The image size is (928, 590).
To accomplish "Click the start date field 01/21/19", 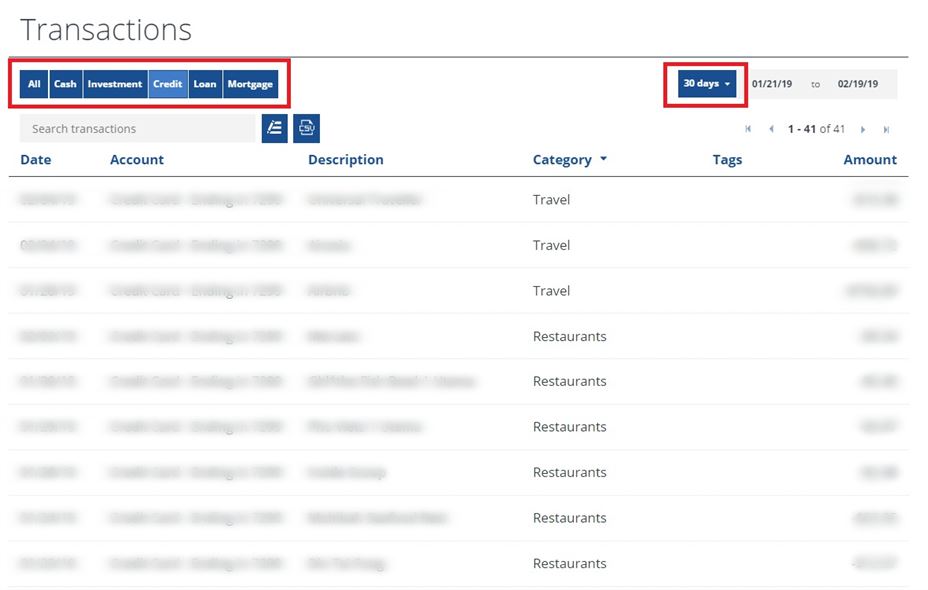I will (x=772, y=84).
